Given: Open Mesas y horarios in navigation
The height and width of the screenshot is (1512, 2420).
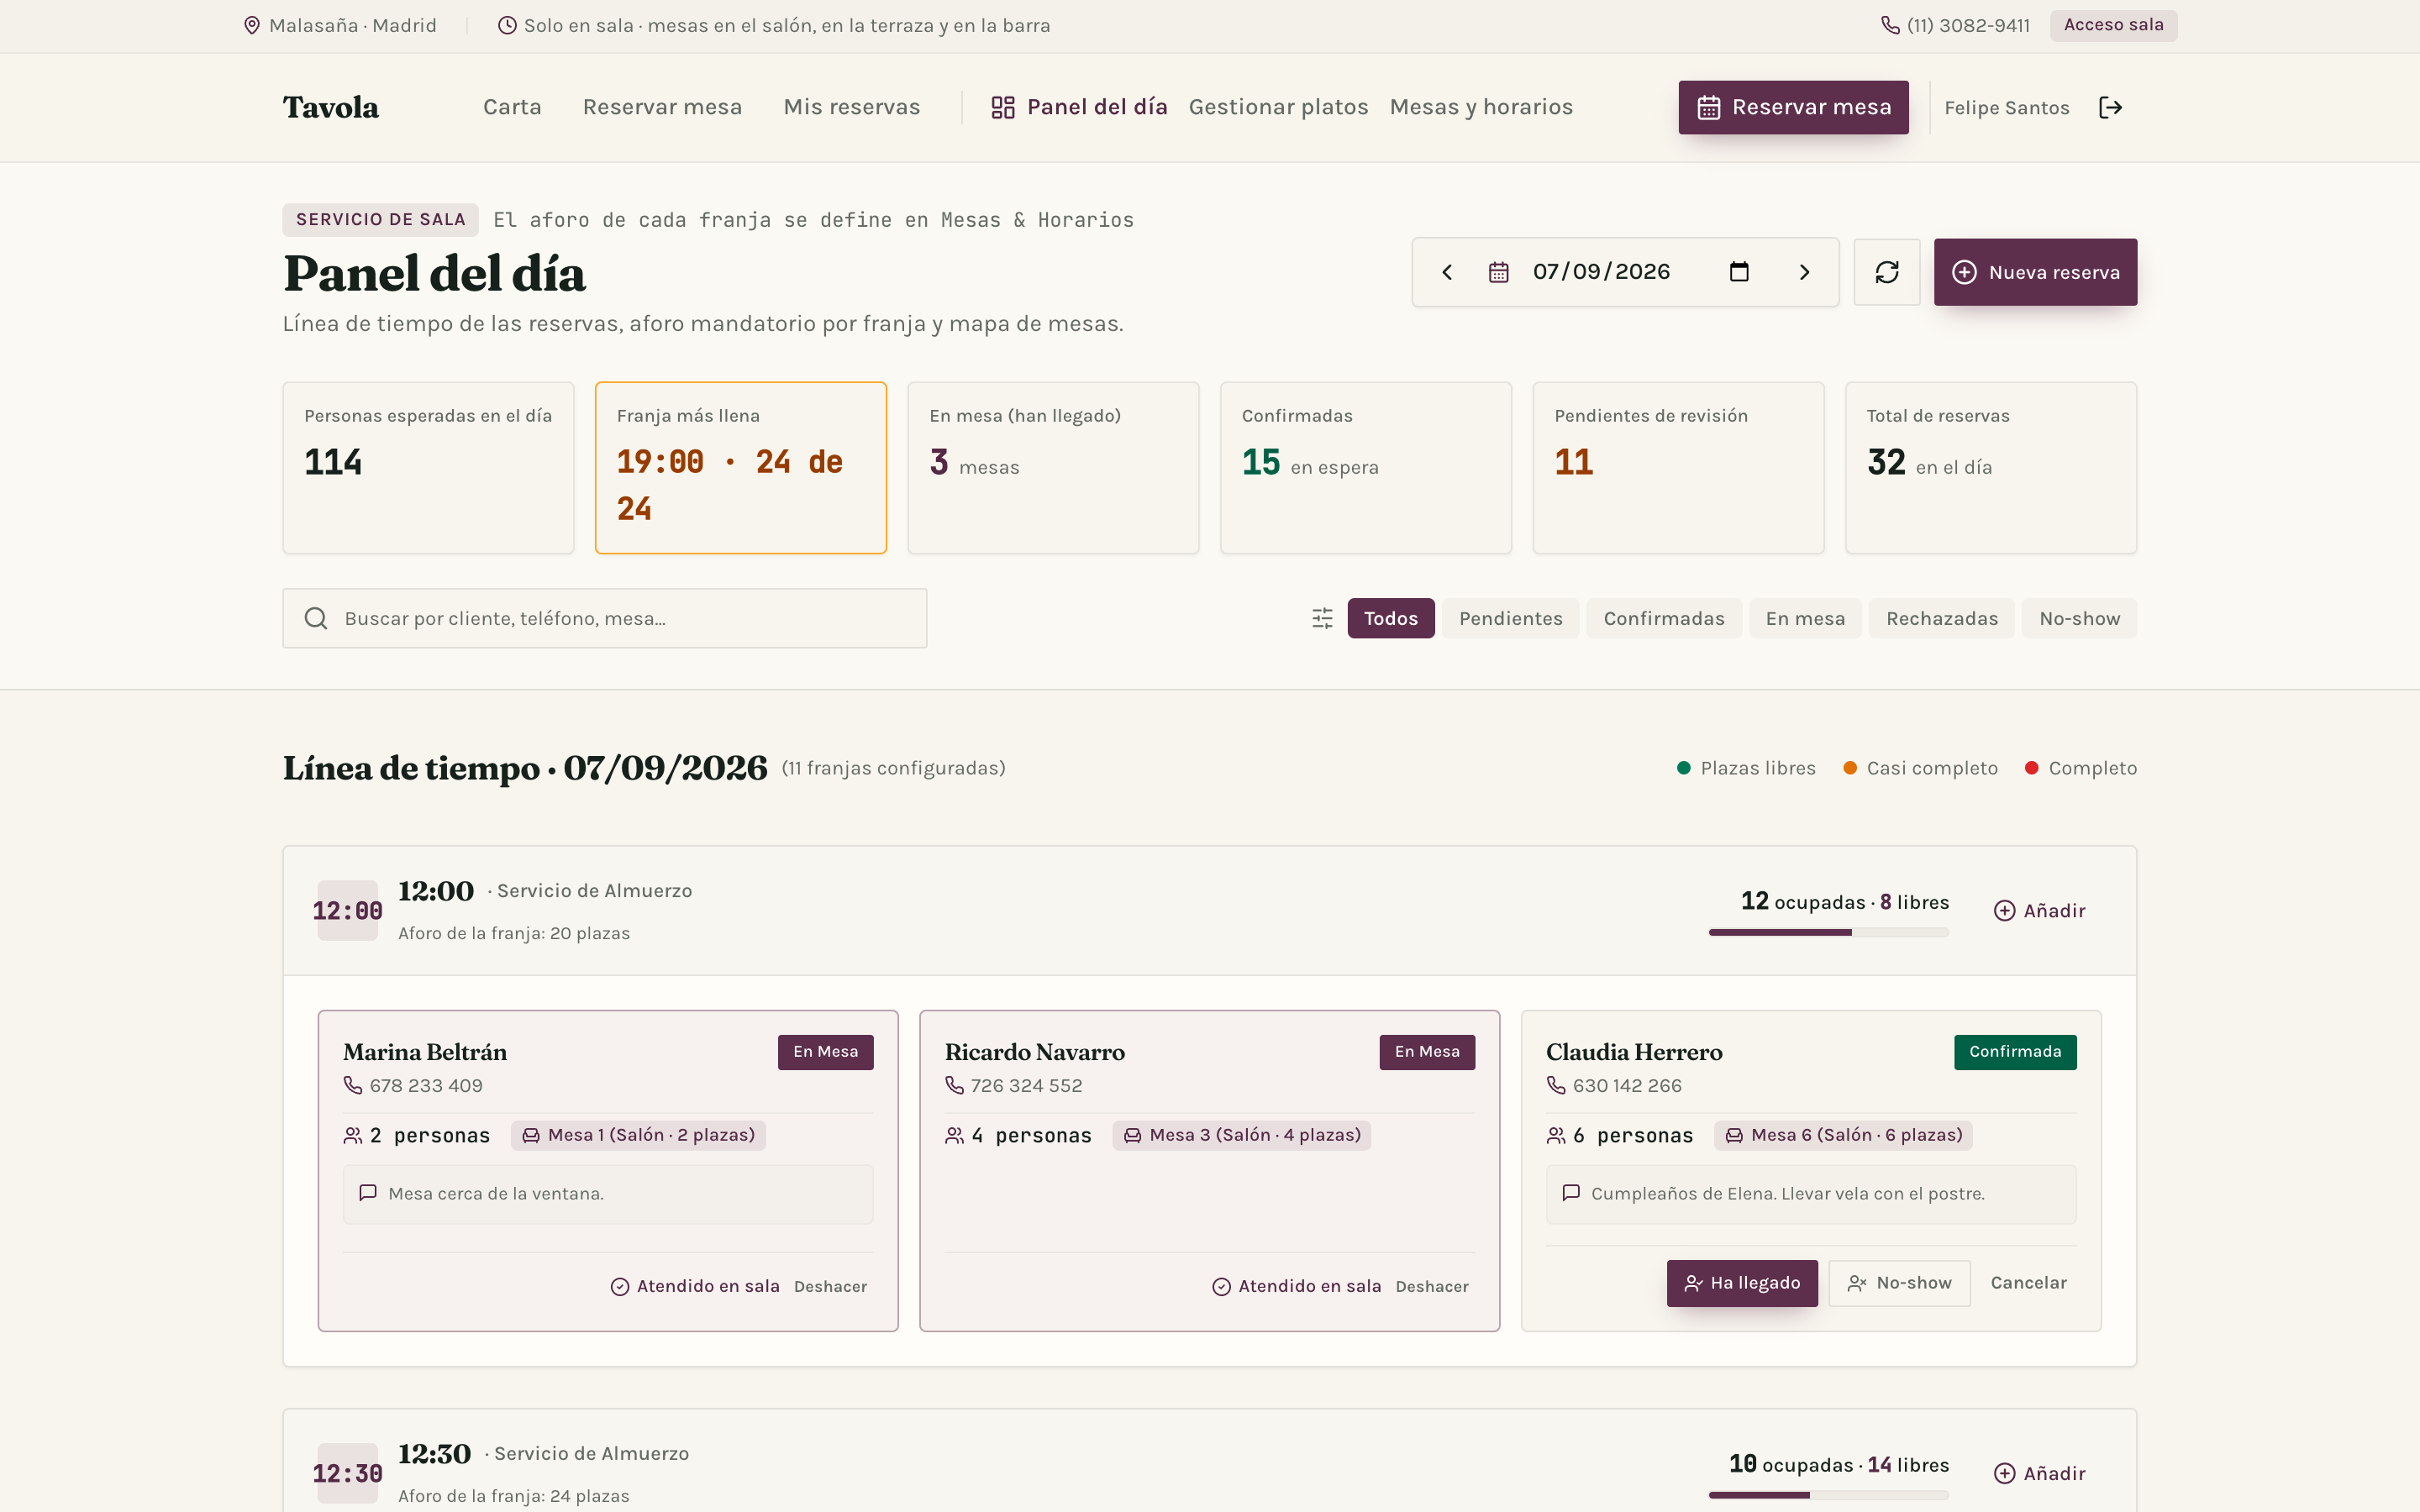Looking at the screenshot, I should pyautogui.click(x=1481, y=107).
